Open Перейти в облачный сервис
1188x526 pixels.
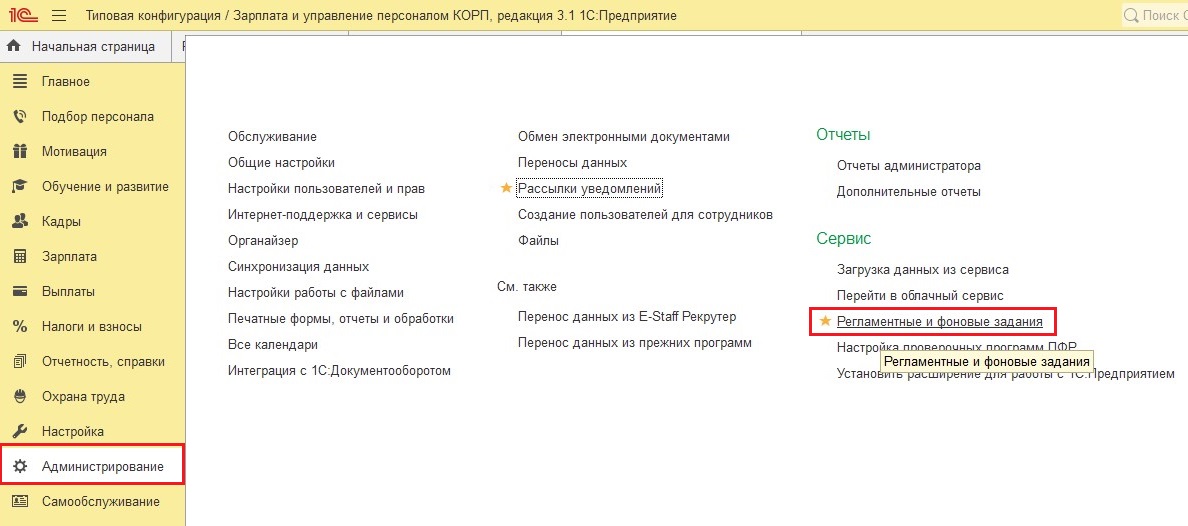point(920,296)
